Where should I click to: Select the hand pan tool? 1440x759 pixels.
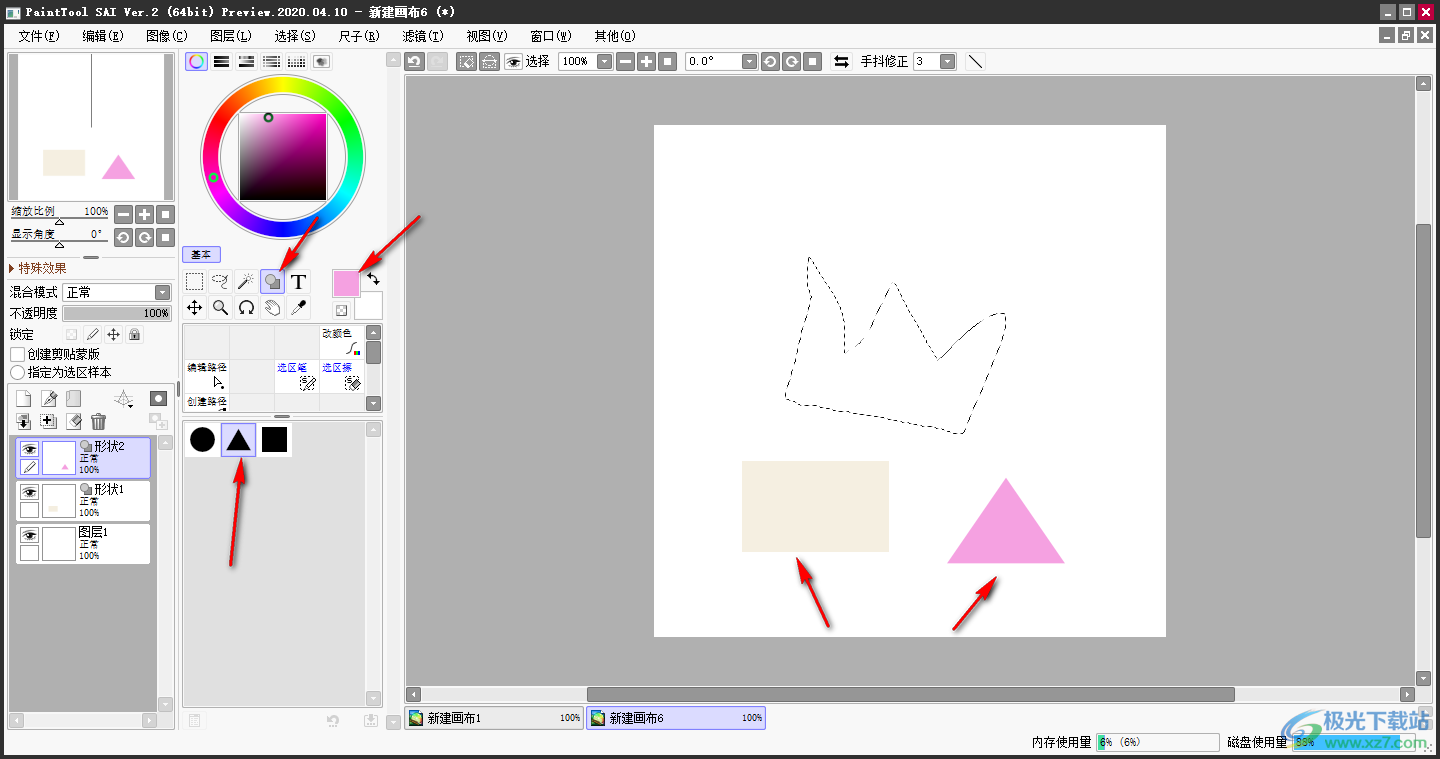click(x=272, y=308)
